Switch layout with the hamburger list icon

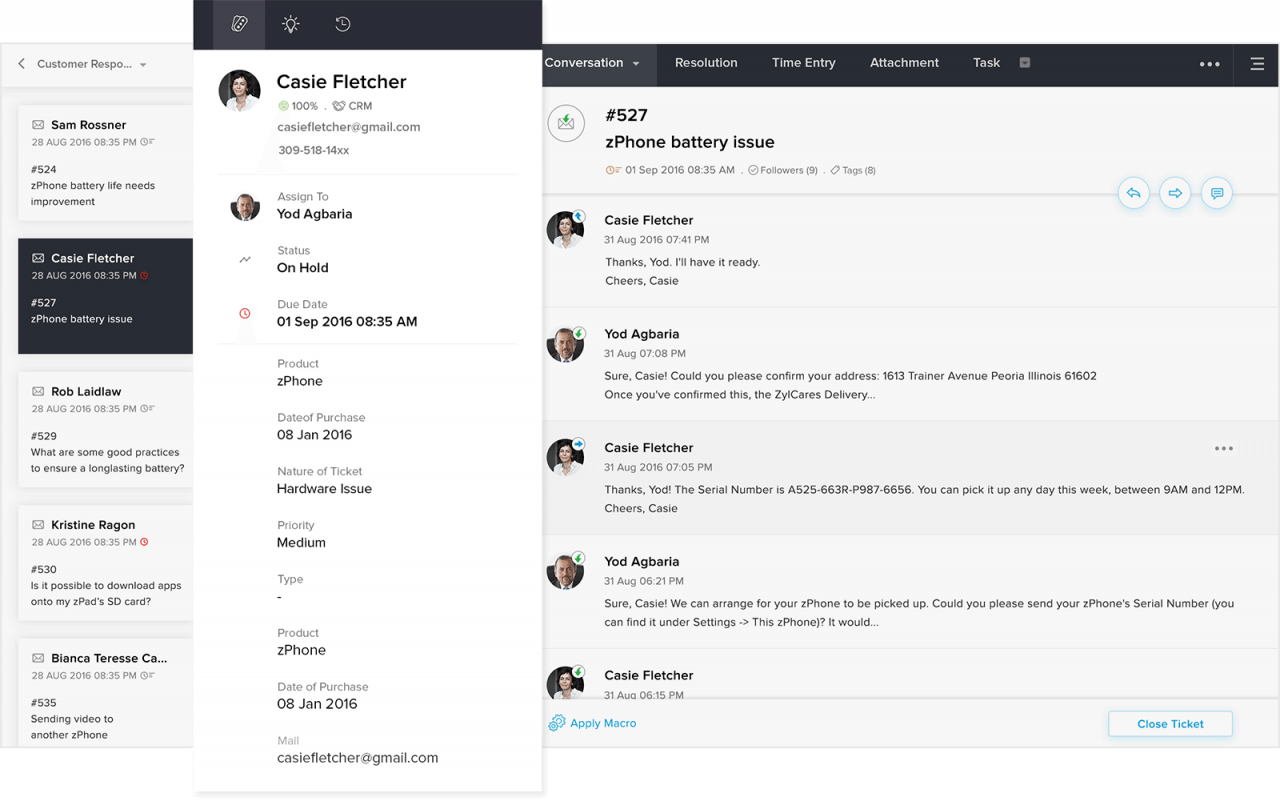1257,63
